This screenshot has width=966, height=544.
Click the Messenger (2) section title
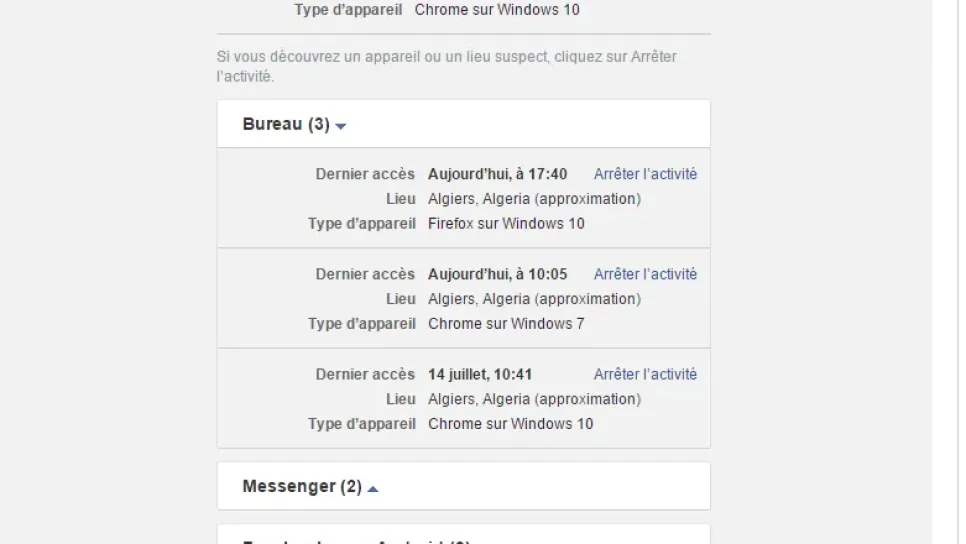301,486
